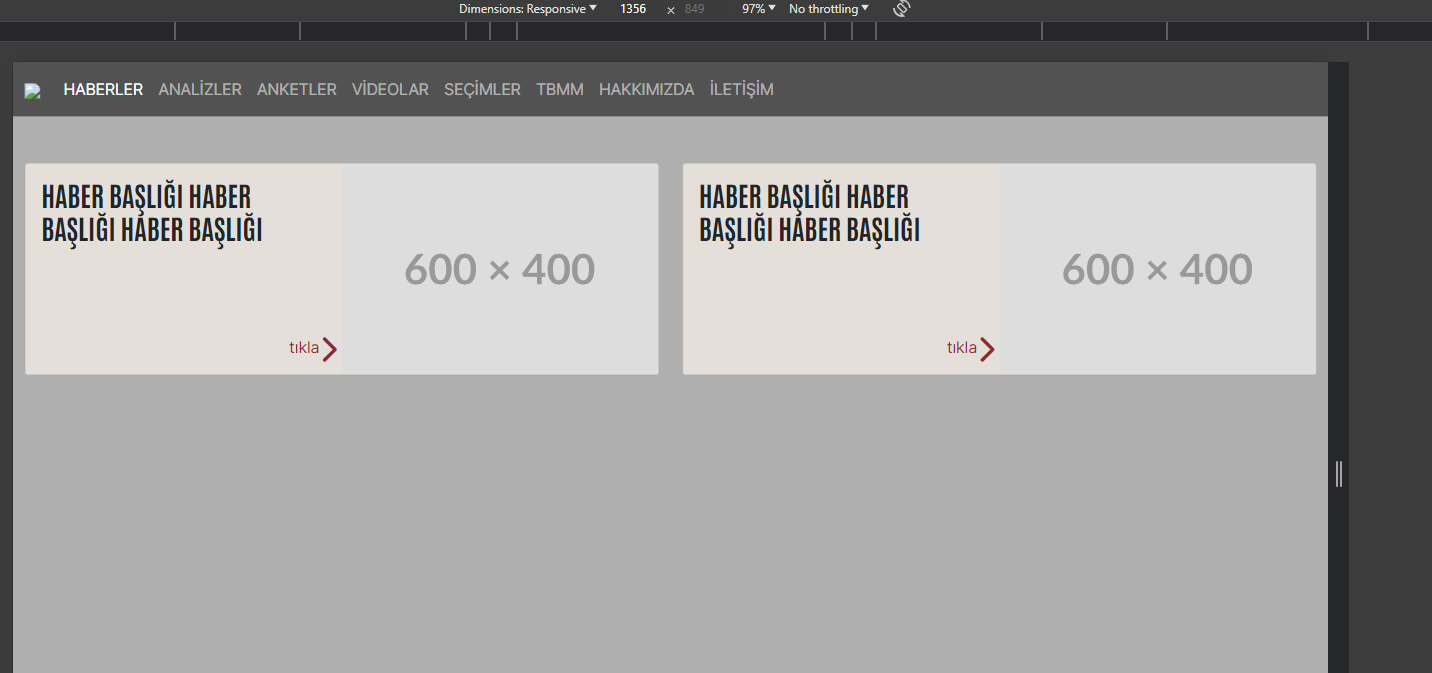Open the No throttling dropdown
1432x673 pixels.
pyautogui.click(x=828, y=9)
